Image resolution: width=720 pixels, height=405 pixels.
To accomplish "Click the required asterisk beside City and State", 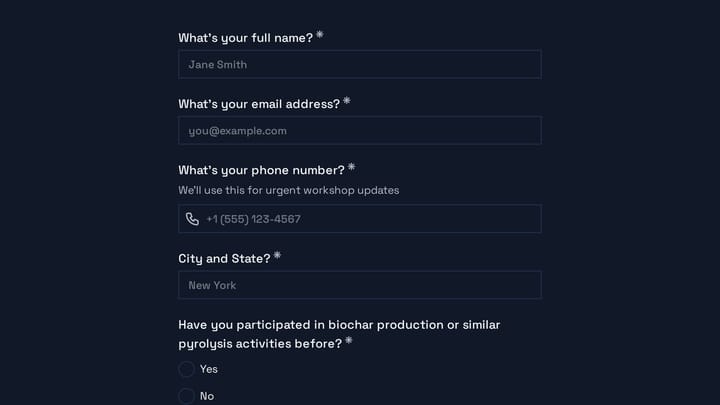I will [x=277, y=255].
